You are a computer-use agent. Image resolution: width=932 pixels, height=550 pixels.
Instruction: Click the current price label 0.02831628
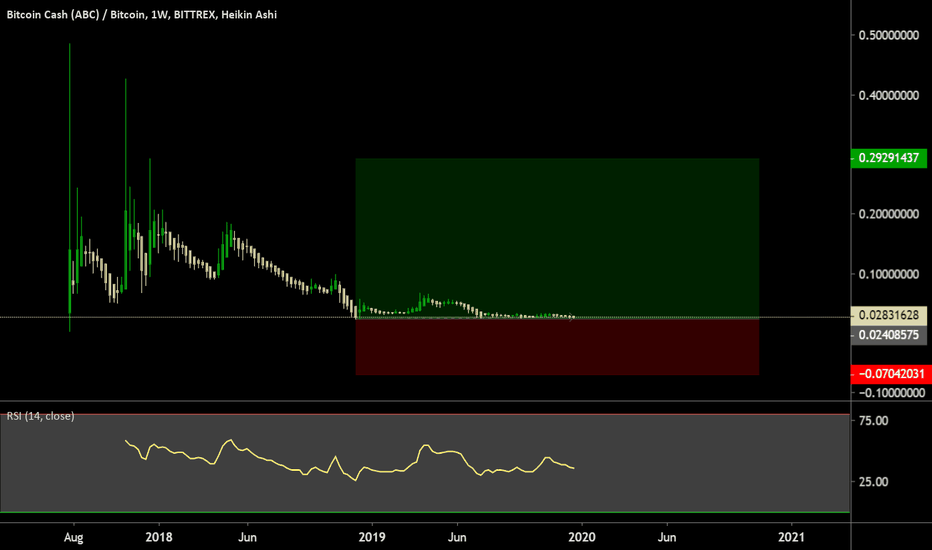pyautogui.click(x=889, y=315)
